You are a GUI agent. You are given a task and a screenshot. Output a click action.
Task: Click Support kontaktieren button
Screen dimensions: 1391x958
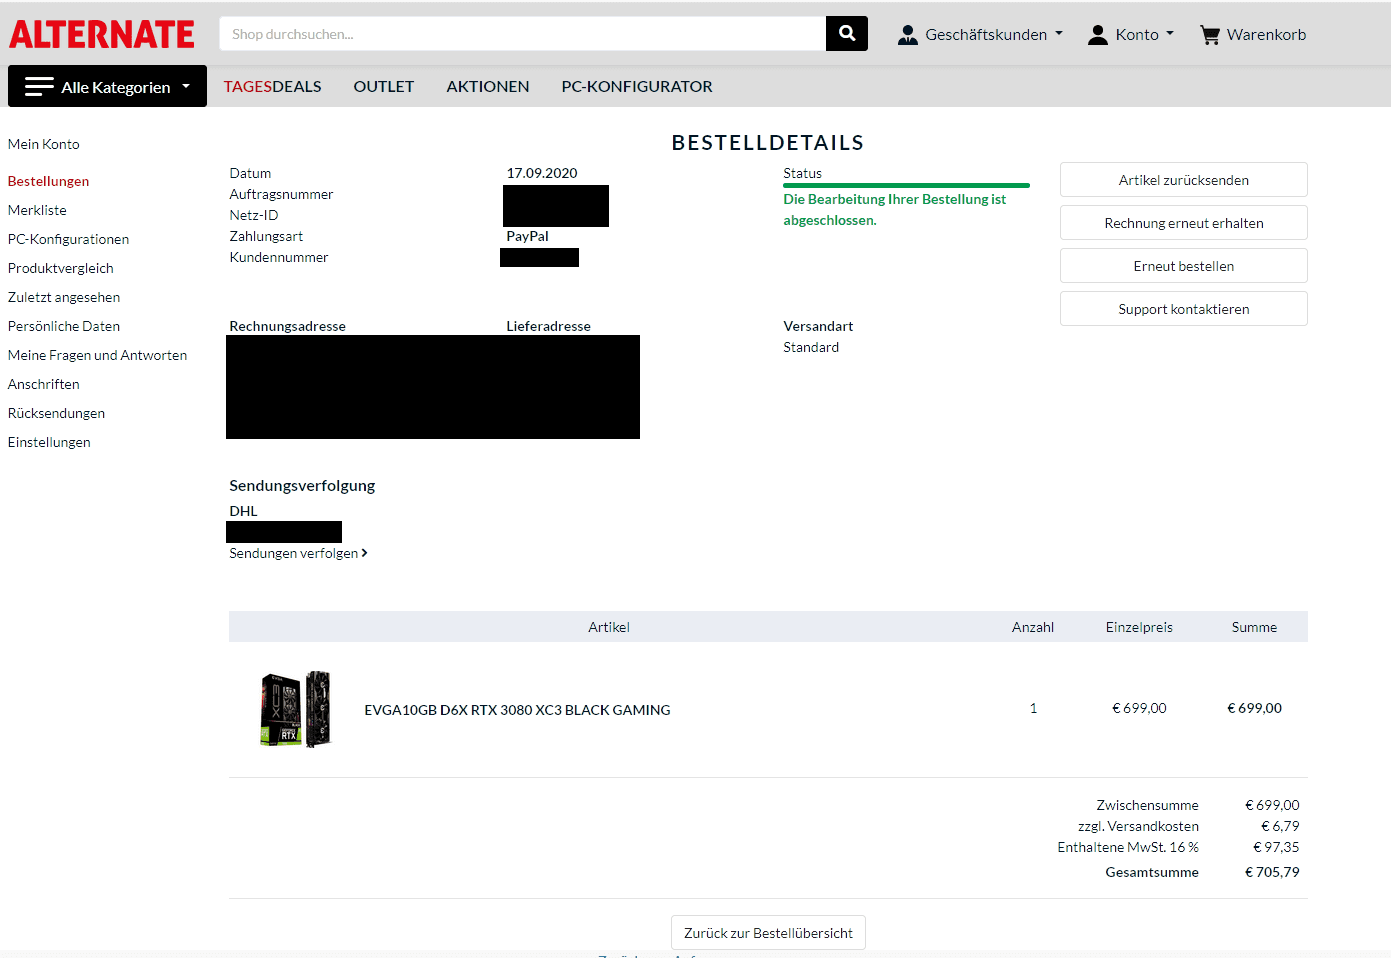1184,309
